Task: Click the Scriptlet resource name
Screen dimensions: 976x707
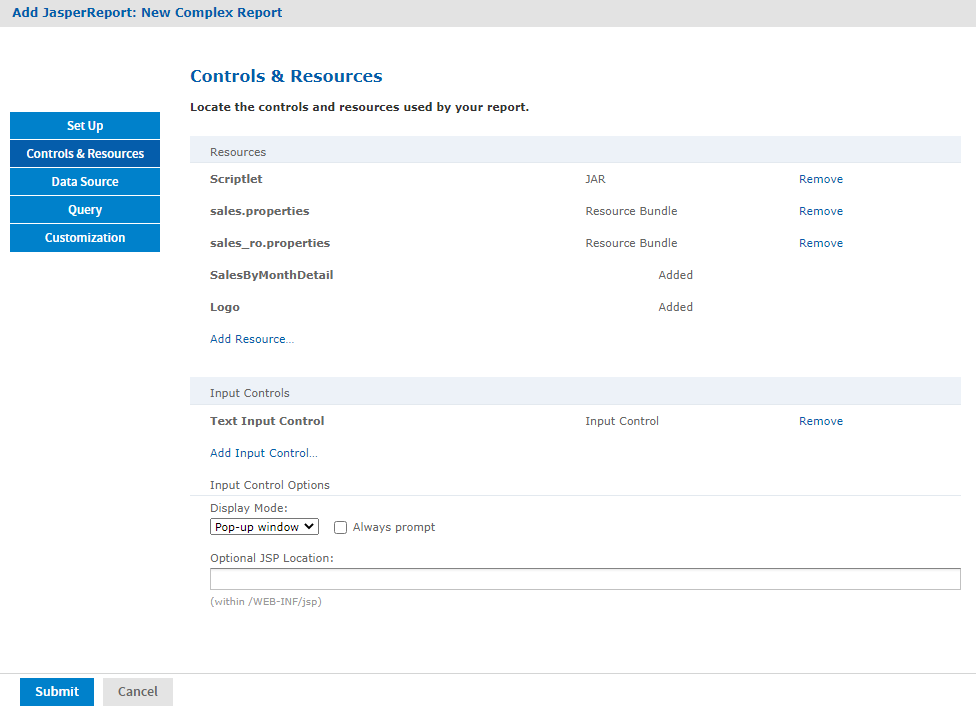Action: 236,179
